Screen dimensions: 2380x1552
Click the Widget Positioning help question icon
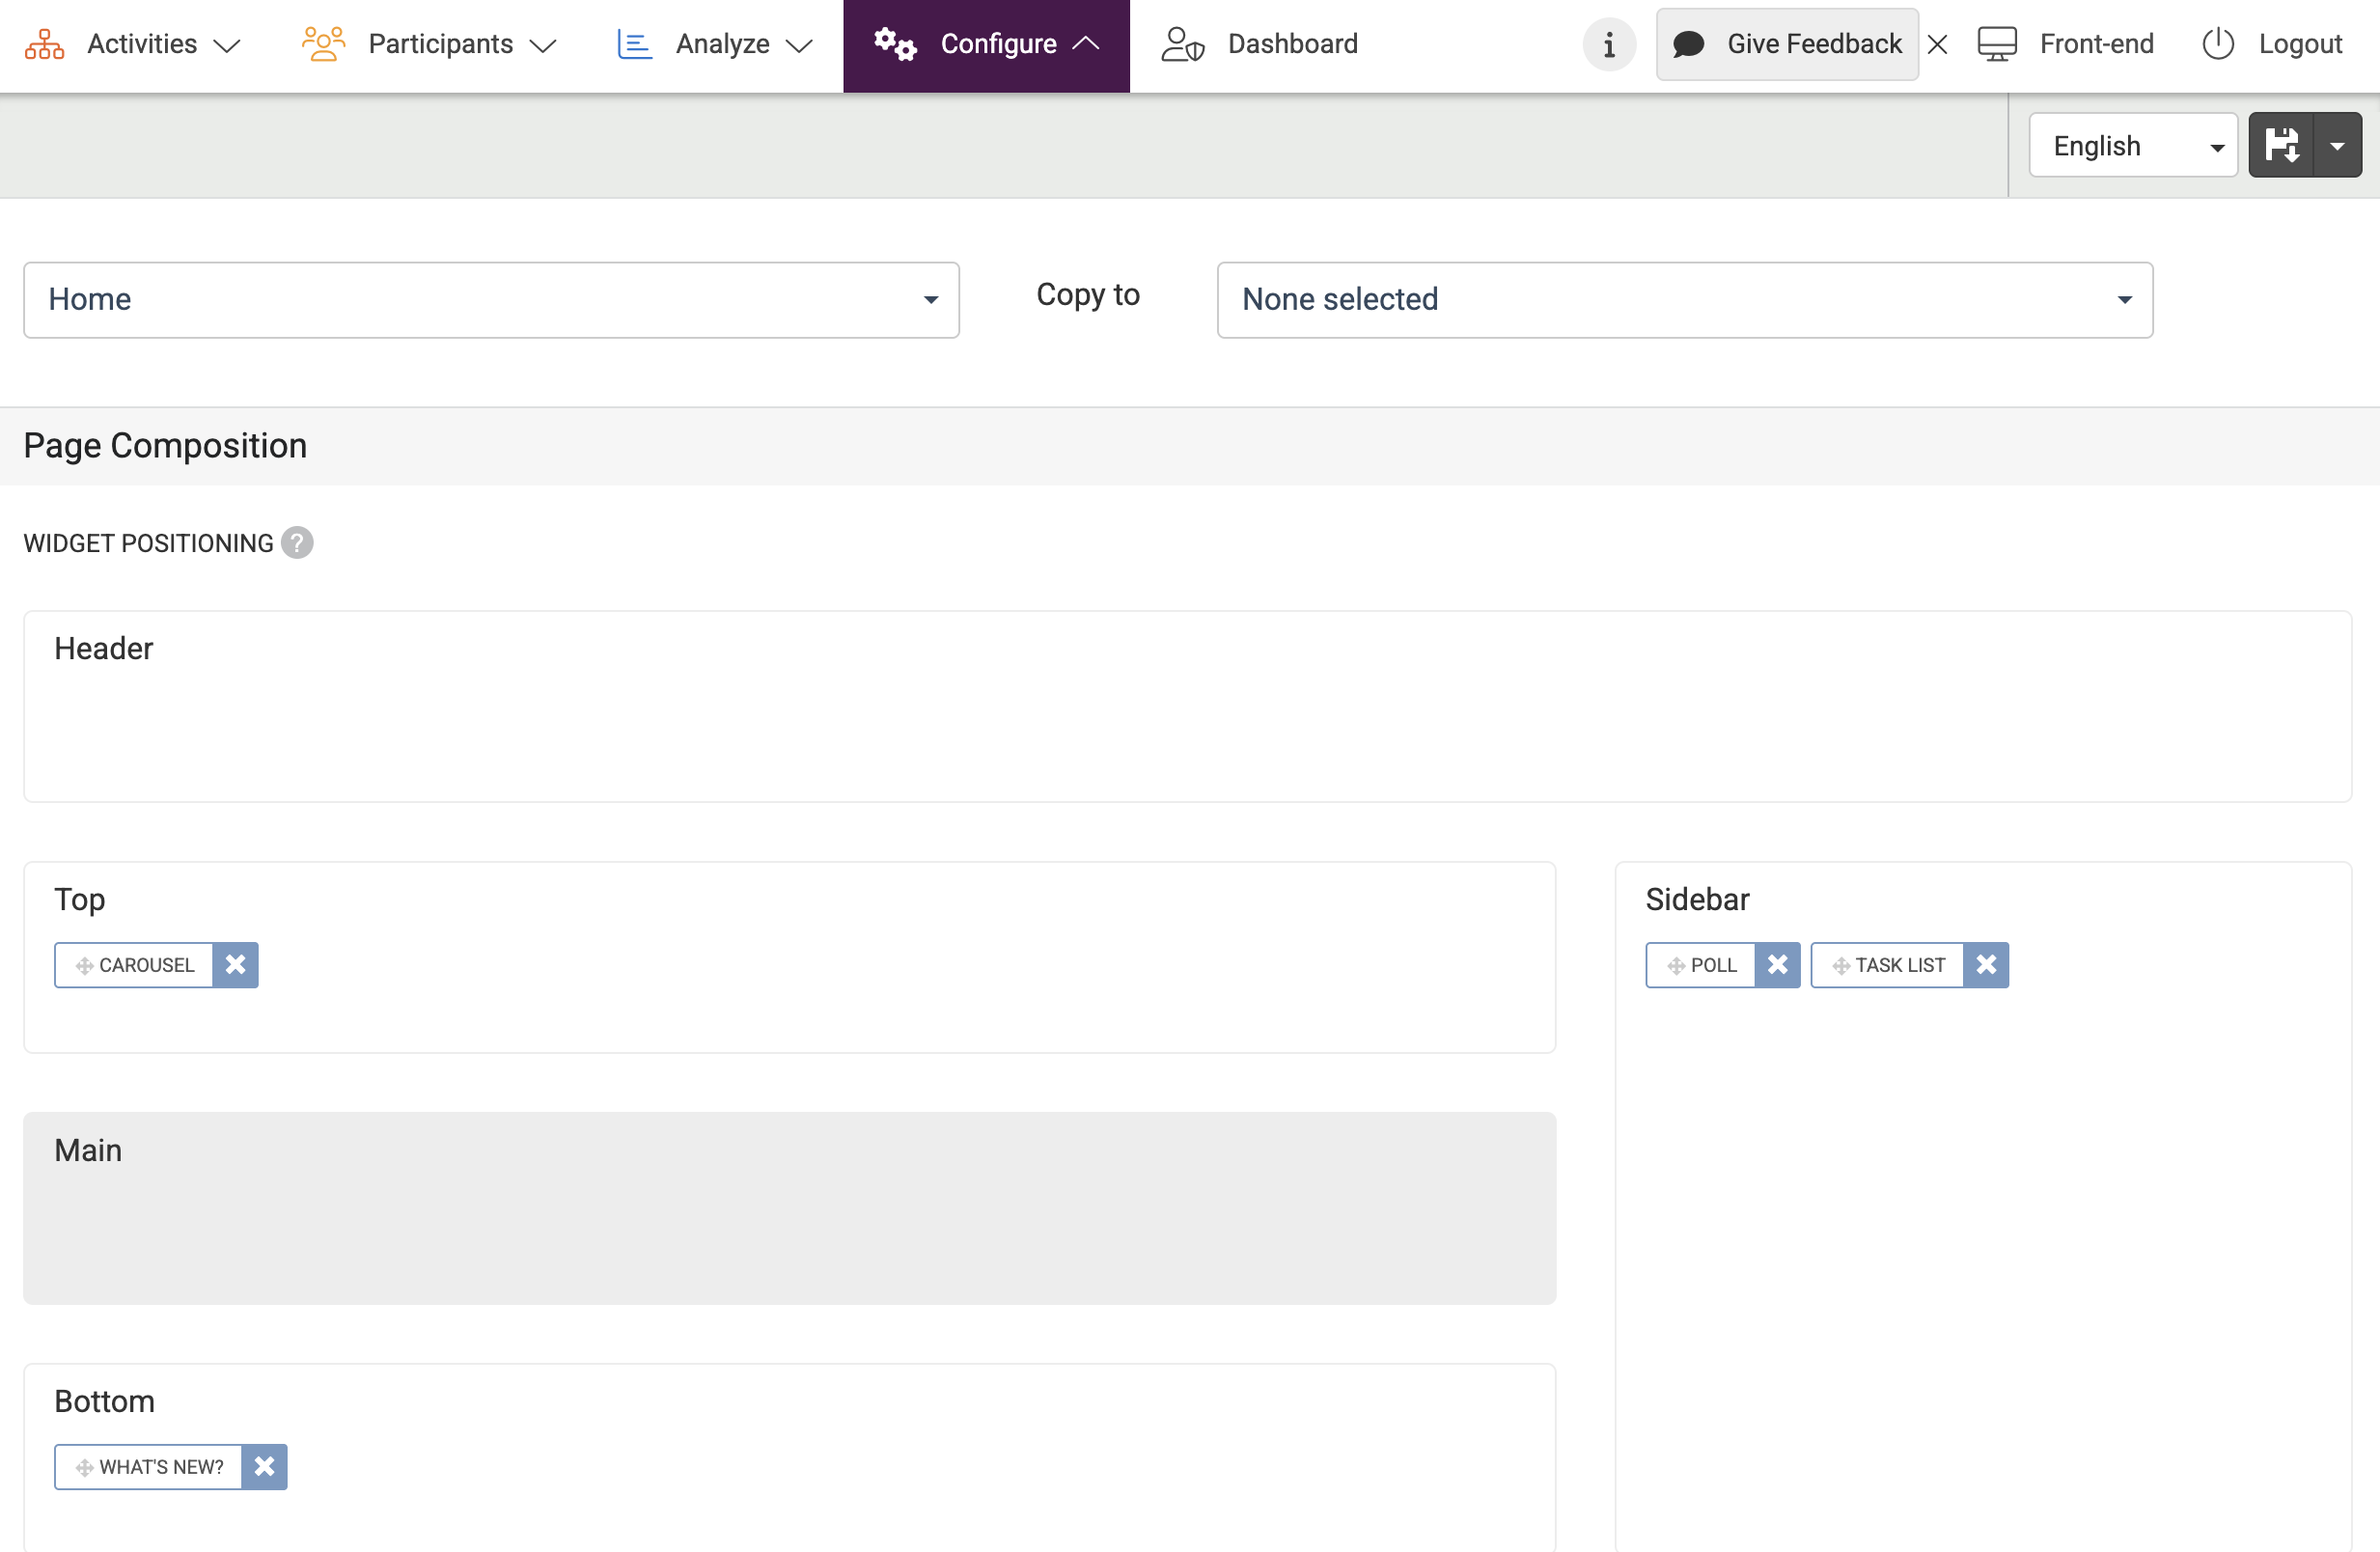click(297, 543)
